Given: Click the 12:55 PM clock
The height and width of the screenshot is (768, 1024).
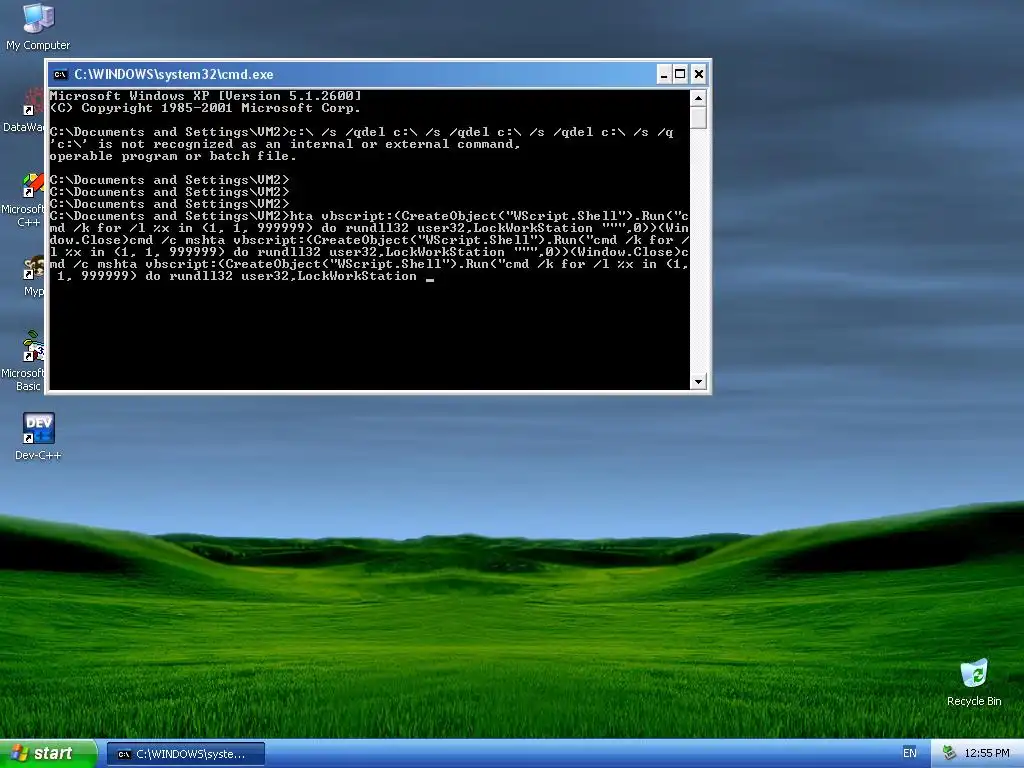Looking at the screenshot, I should coord(987,754).
